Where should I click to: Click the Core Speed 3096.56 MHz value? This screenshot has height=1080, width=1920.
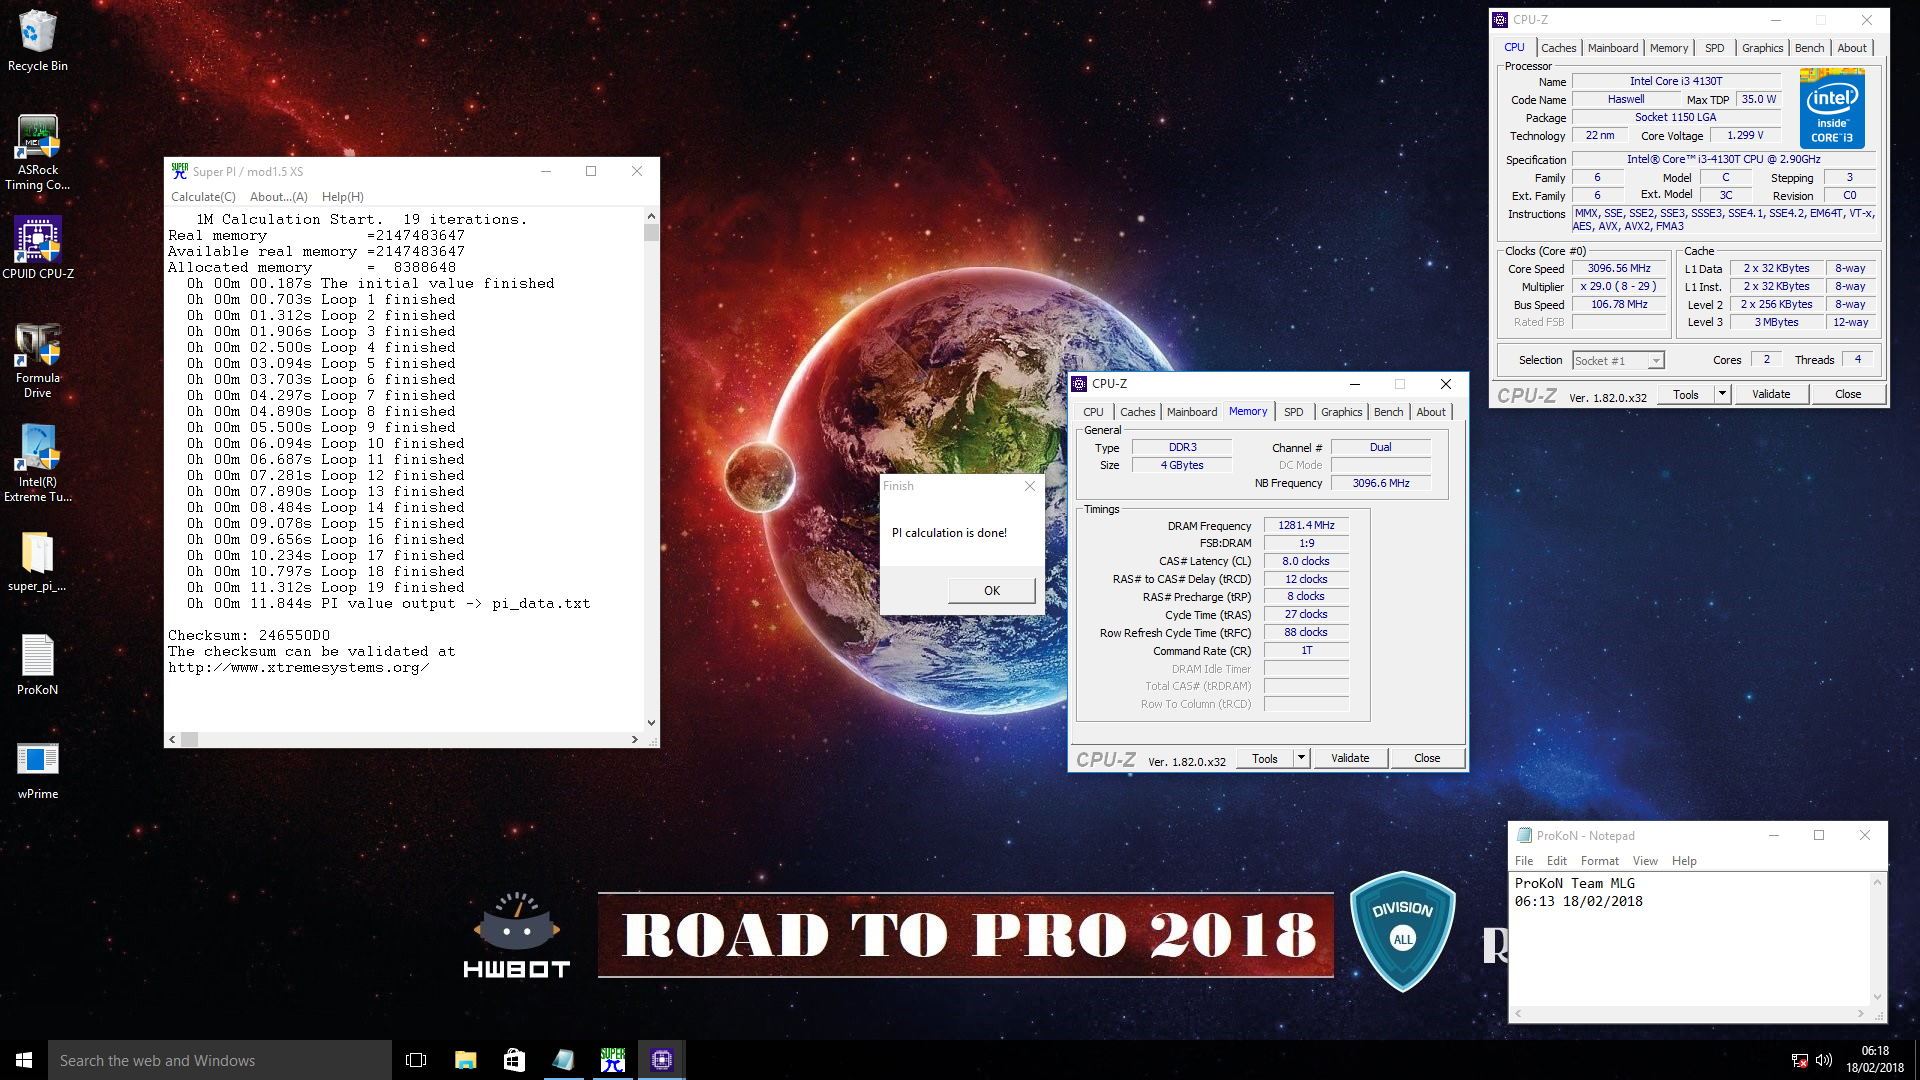(1619, 268)
